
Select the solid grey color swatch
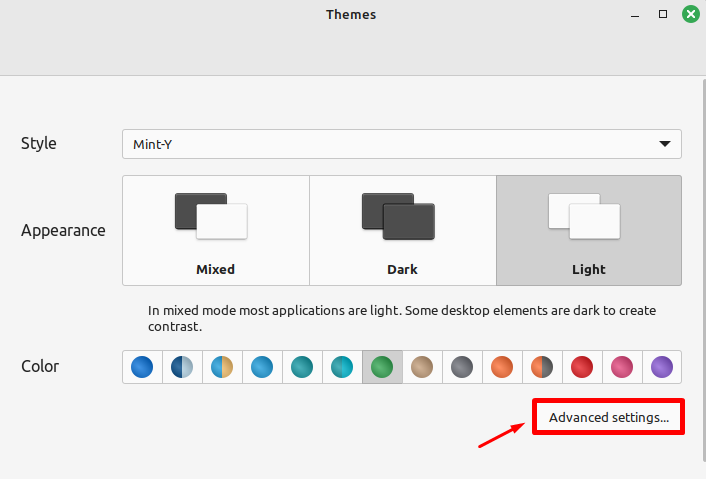coord(462,367)
